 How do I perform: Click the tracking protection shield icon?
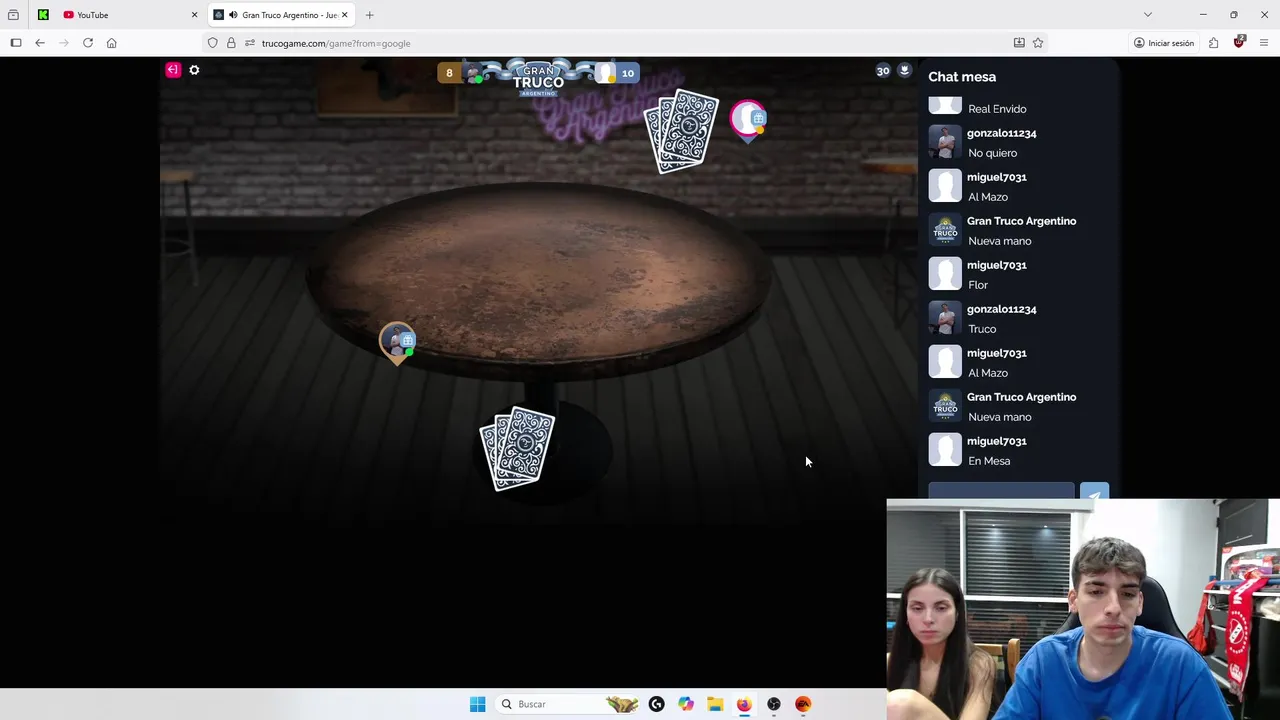213,43
